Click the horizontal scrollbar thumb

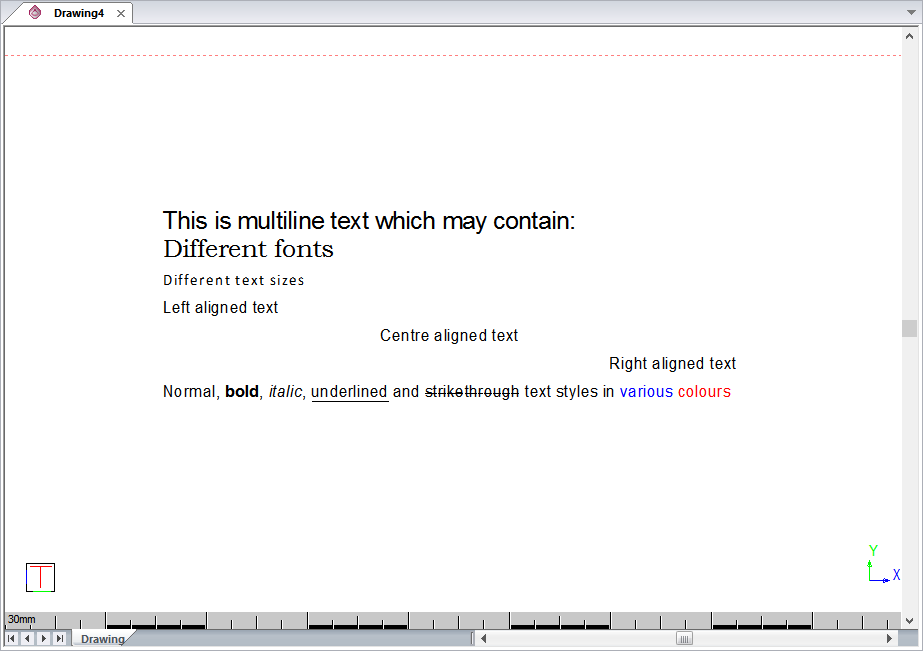pos(685,638)
